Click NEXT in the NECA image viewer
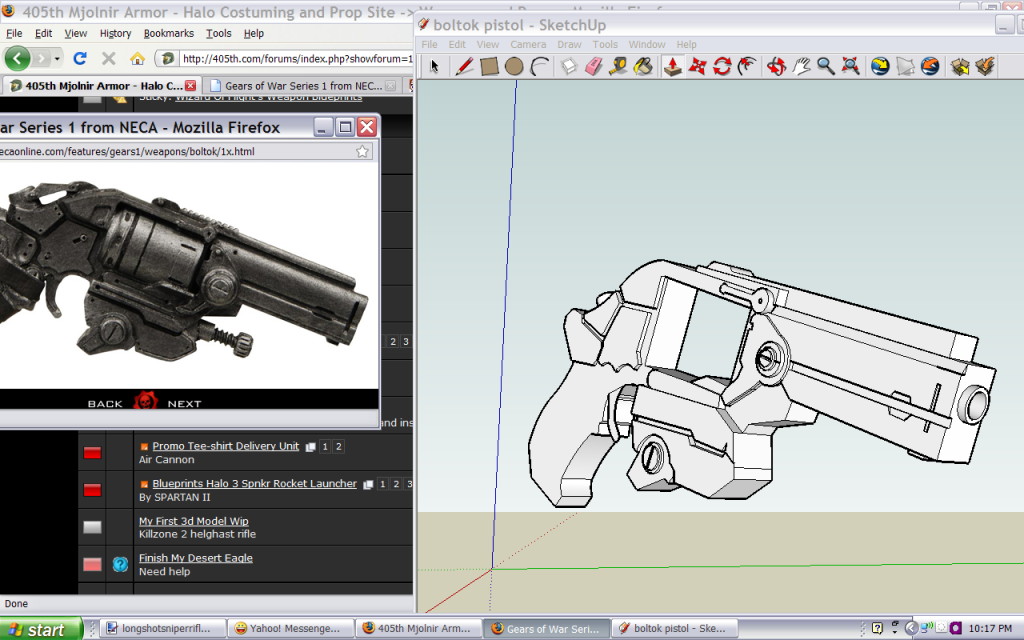This screenshot has height=640, width=1024. click(x=184, y=404)
